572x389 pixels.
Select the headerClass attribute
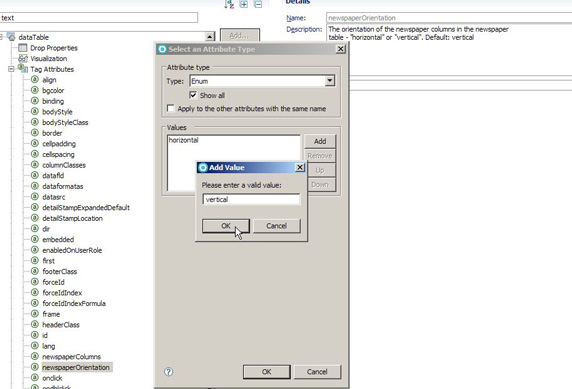tap(61, 325)
